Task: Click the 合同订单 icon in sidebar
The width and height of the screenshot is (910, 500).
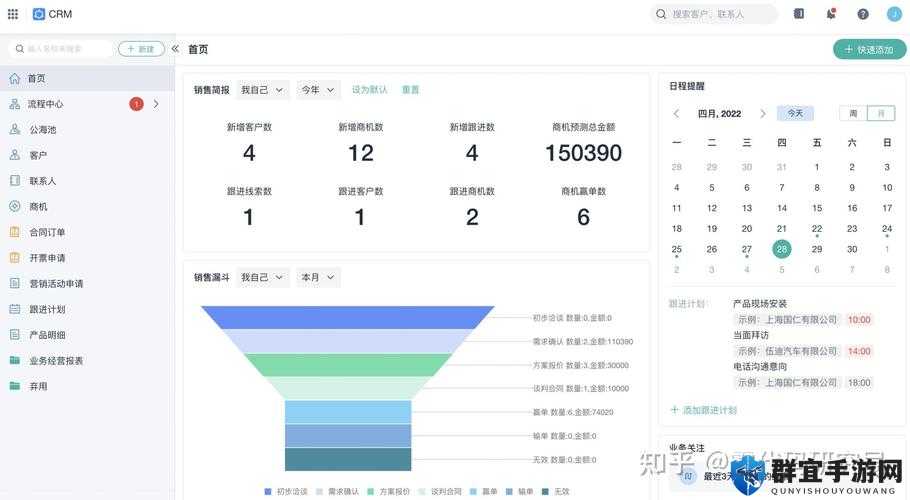Action: pyautogui.click(x=15, y=232)
